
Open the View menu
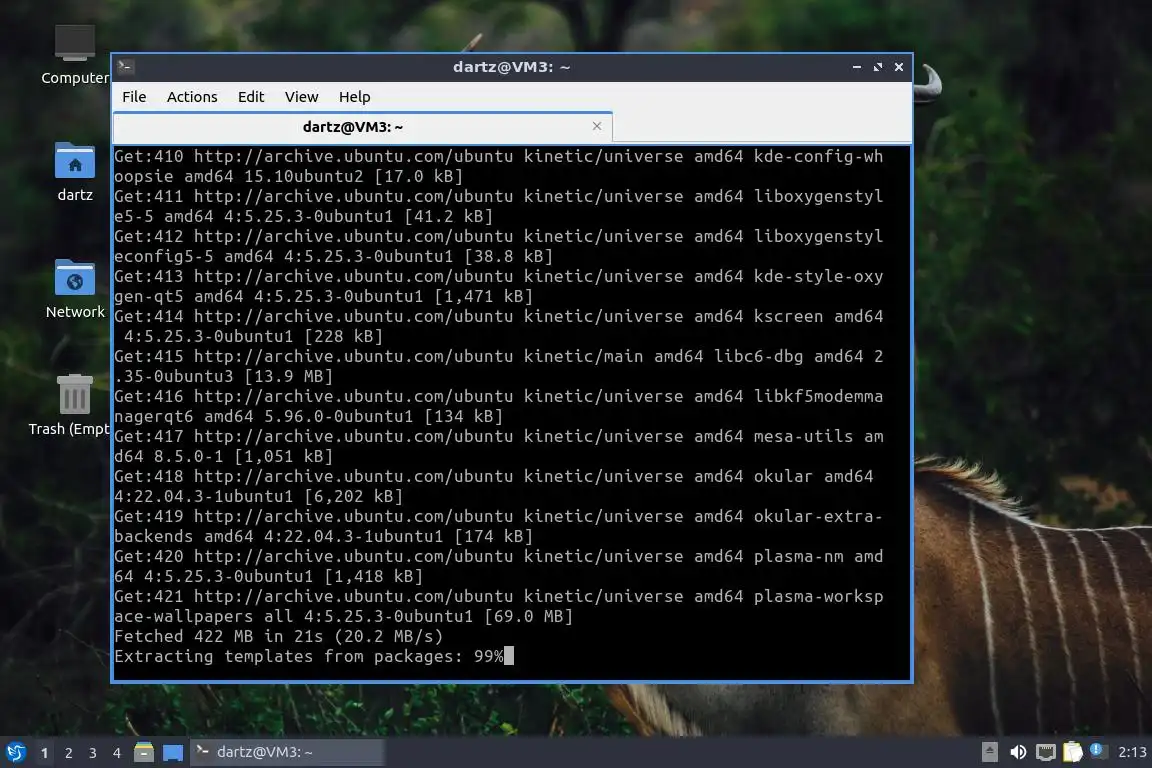point(301,97)
